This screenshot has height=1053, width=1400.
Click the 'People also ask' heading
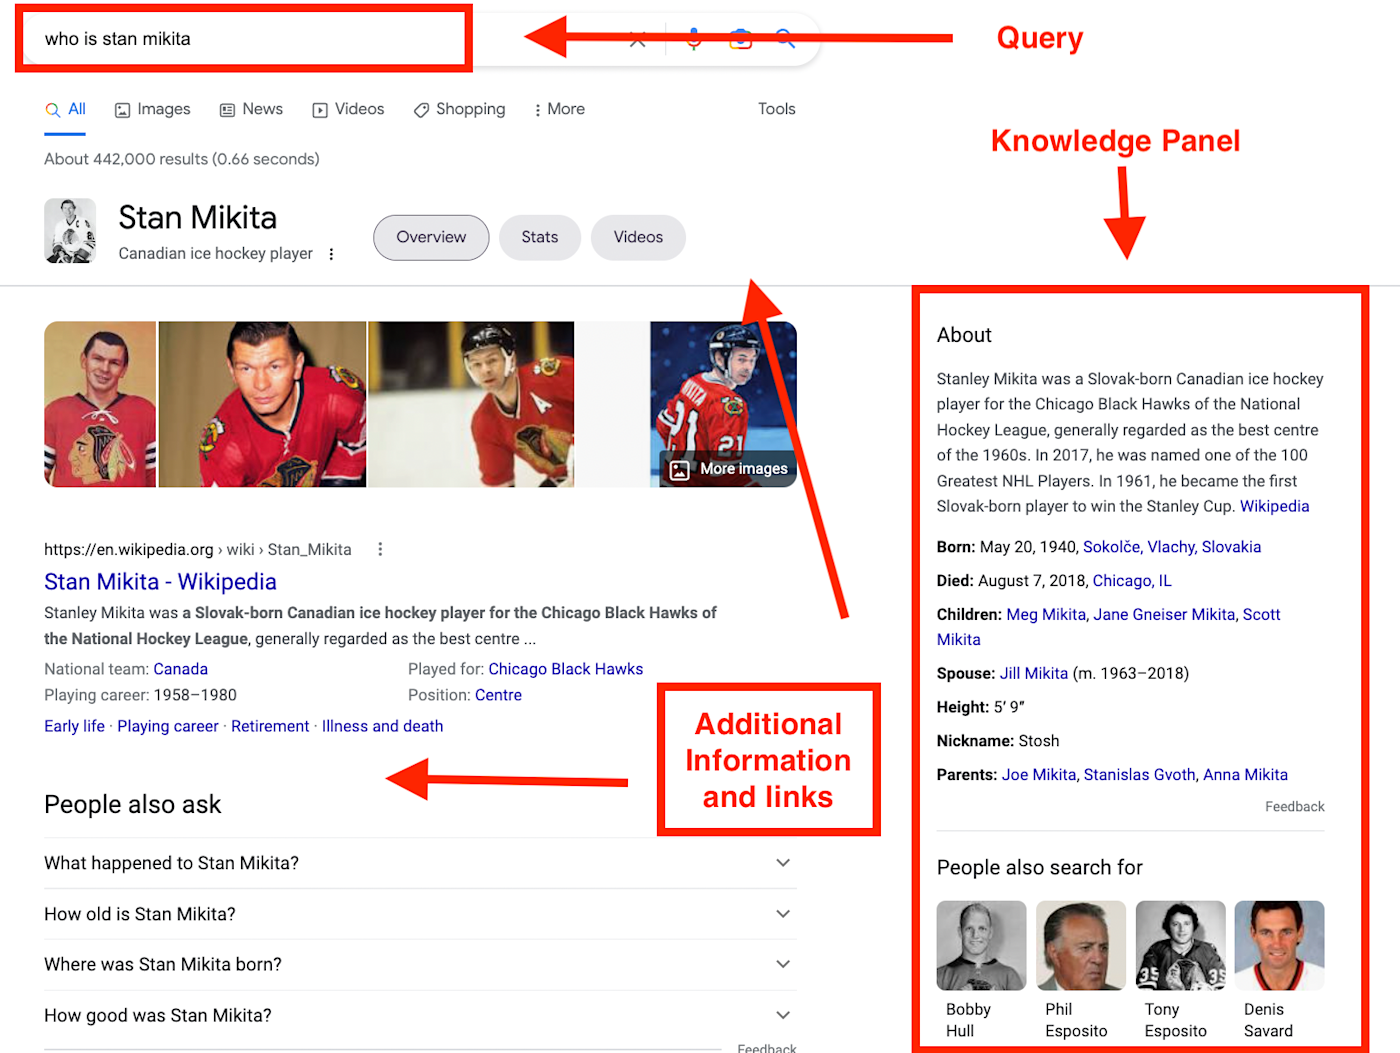coord(133,804)
